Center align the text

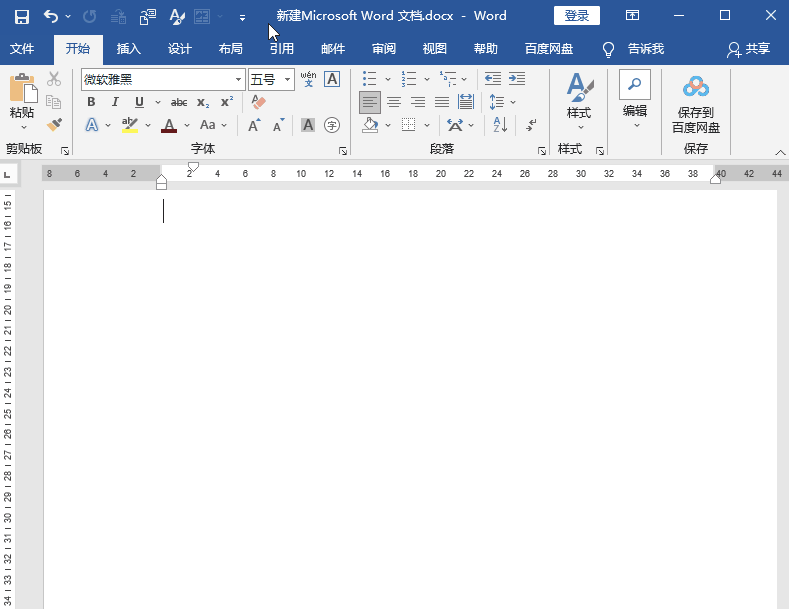point(393,102)
